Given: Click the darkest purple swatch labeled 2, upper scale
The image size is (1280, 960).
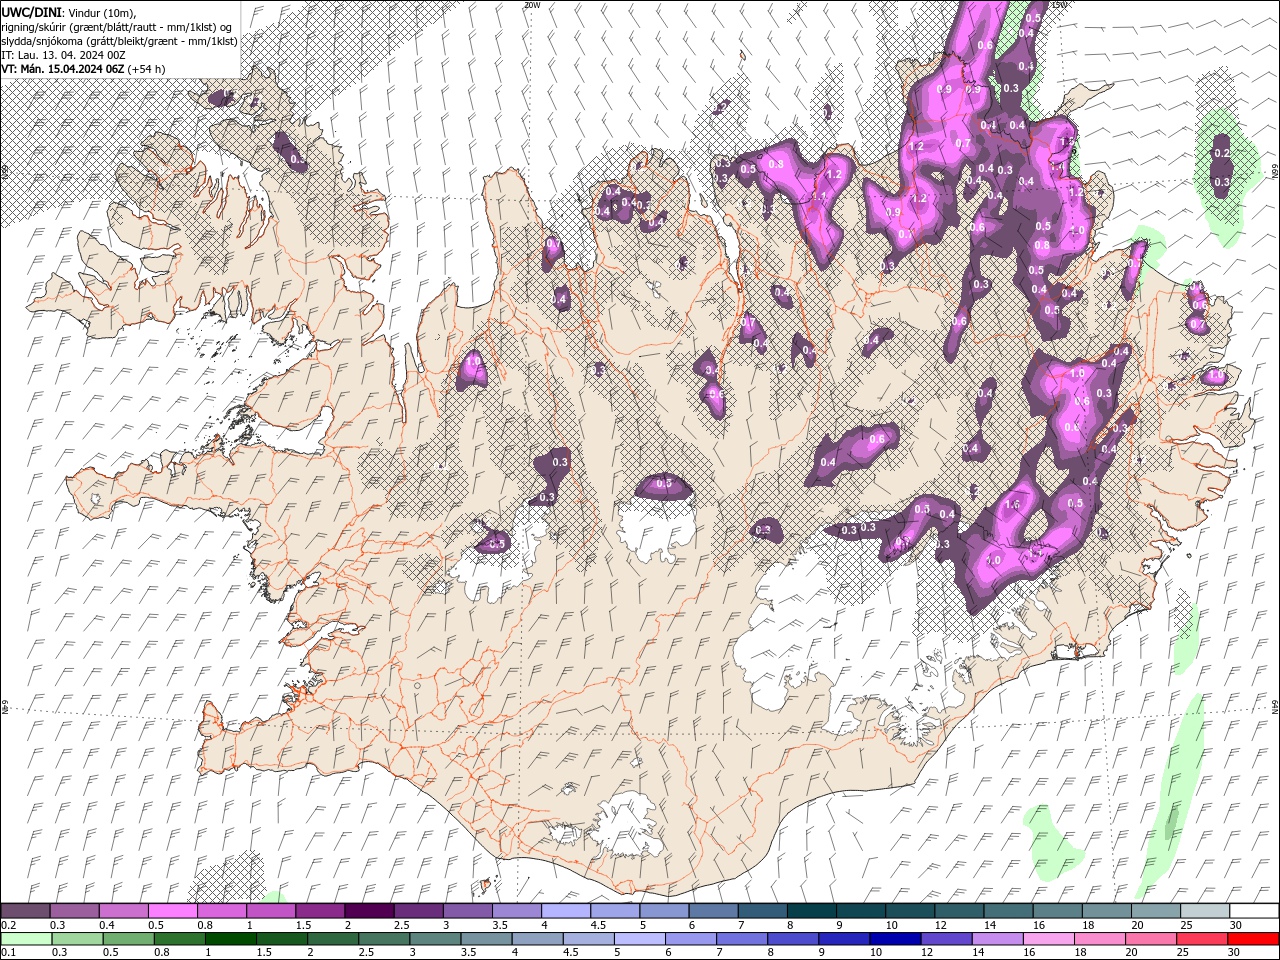Looking at the screenshot, I should (369, 911).
